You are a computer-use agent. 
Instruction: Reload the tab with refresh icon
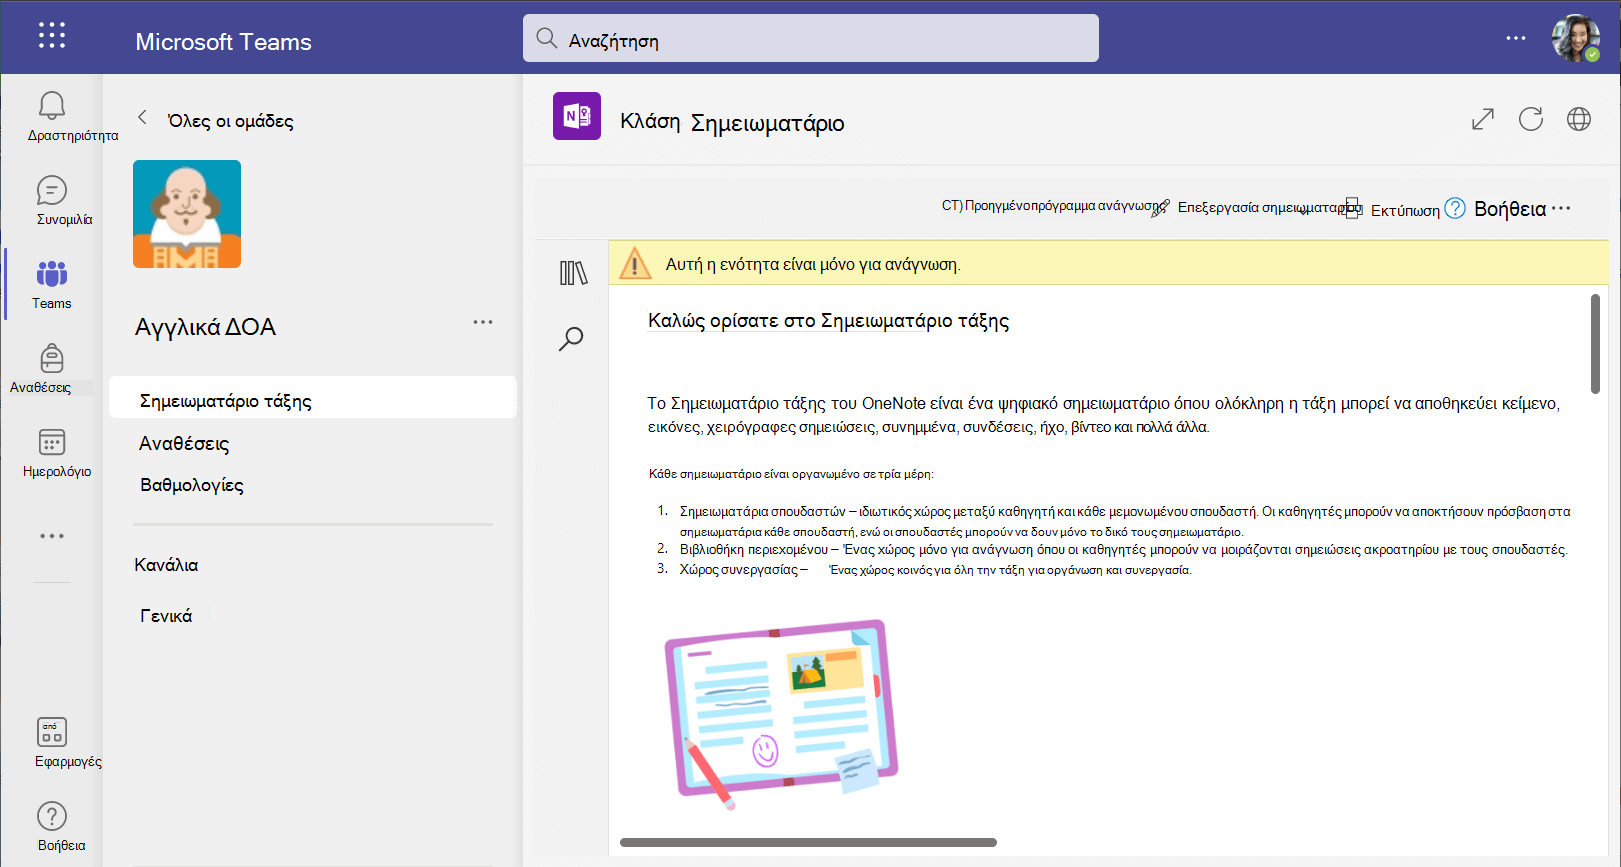1531,119
